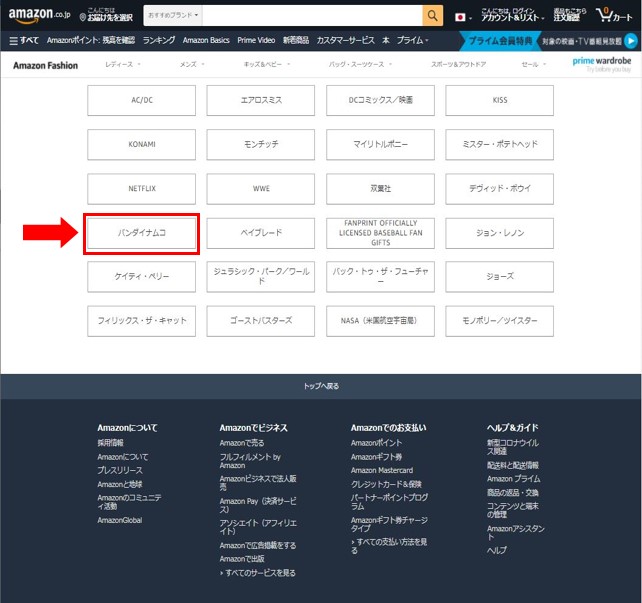Select the ランキング nav item

[x=158, y=40]
